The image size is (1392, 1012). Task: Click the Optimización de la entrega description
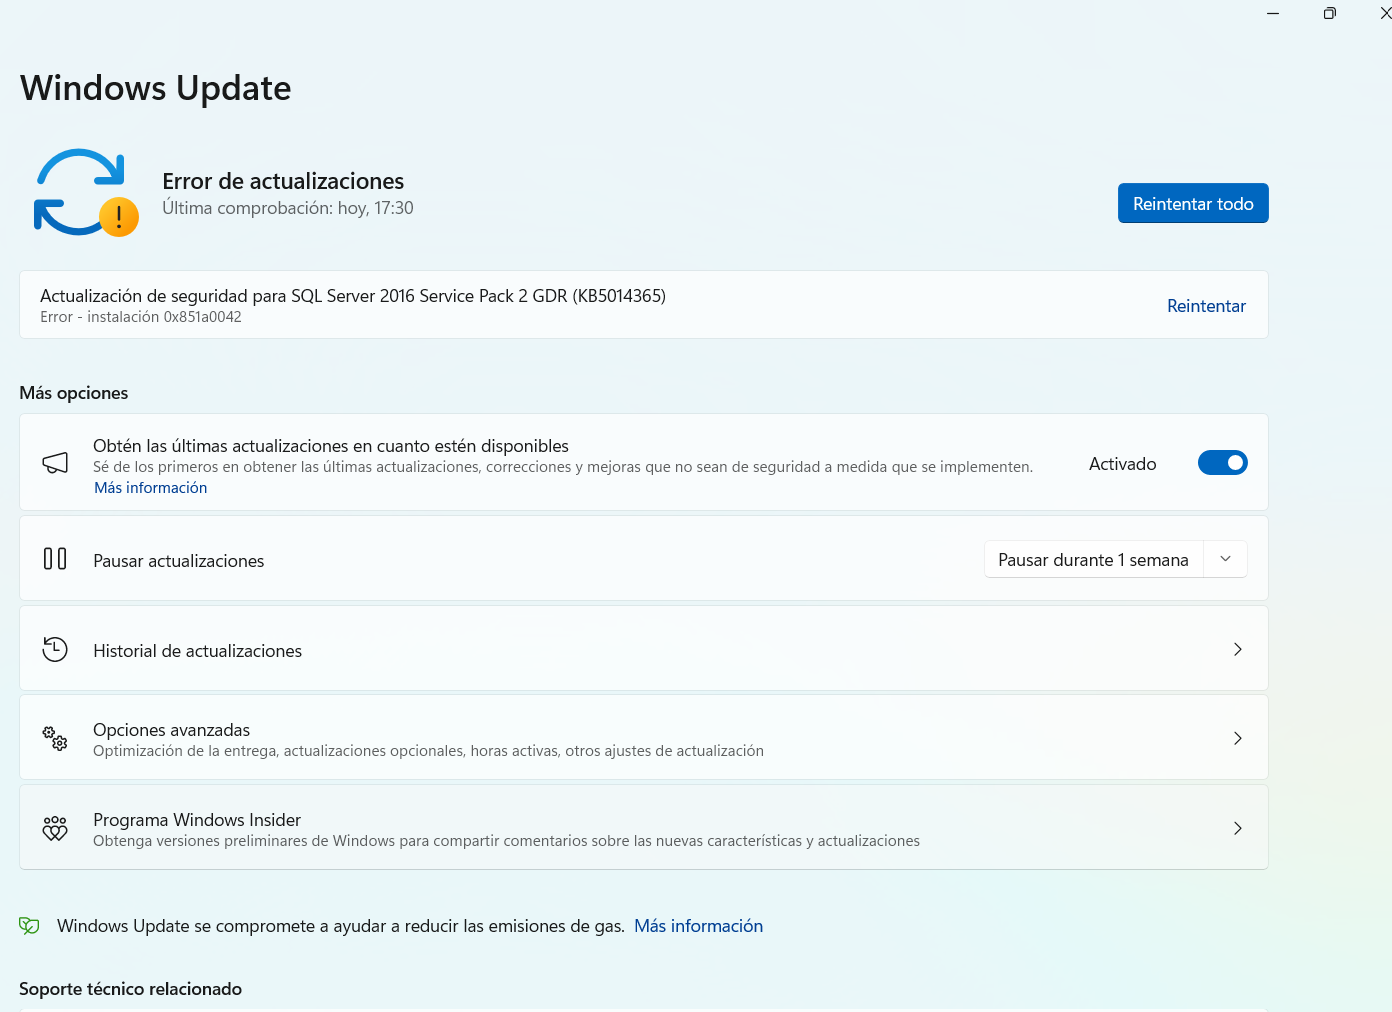point(428,751)
